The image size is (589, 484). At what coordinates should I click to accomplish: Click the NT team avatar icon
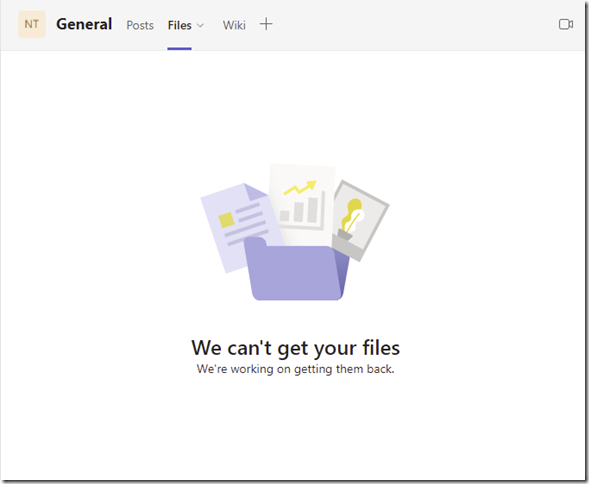point(32,24)
